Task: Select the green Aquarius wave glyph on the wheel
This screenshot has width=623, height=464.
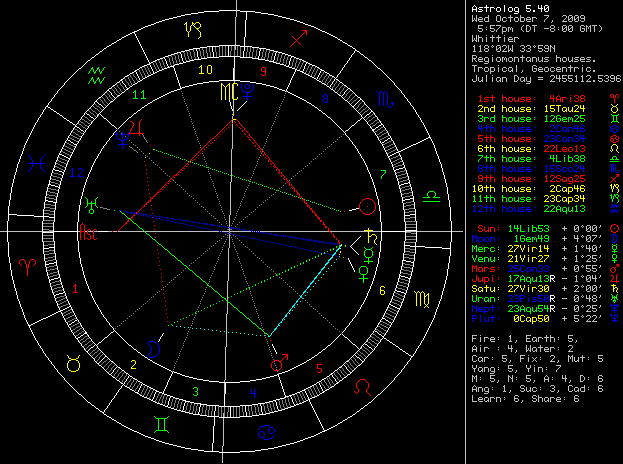Action: click(96, 74)
